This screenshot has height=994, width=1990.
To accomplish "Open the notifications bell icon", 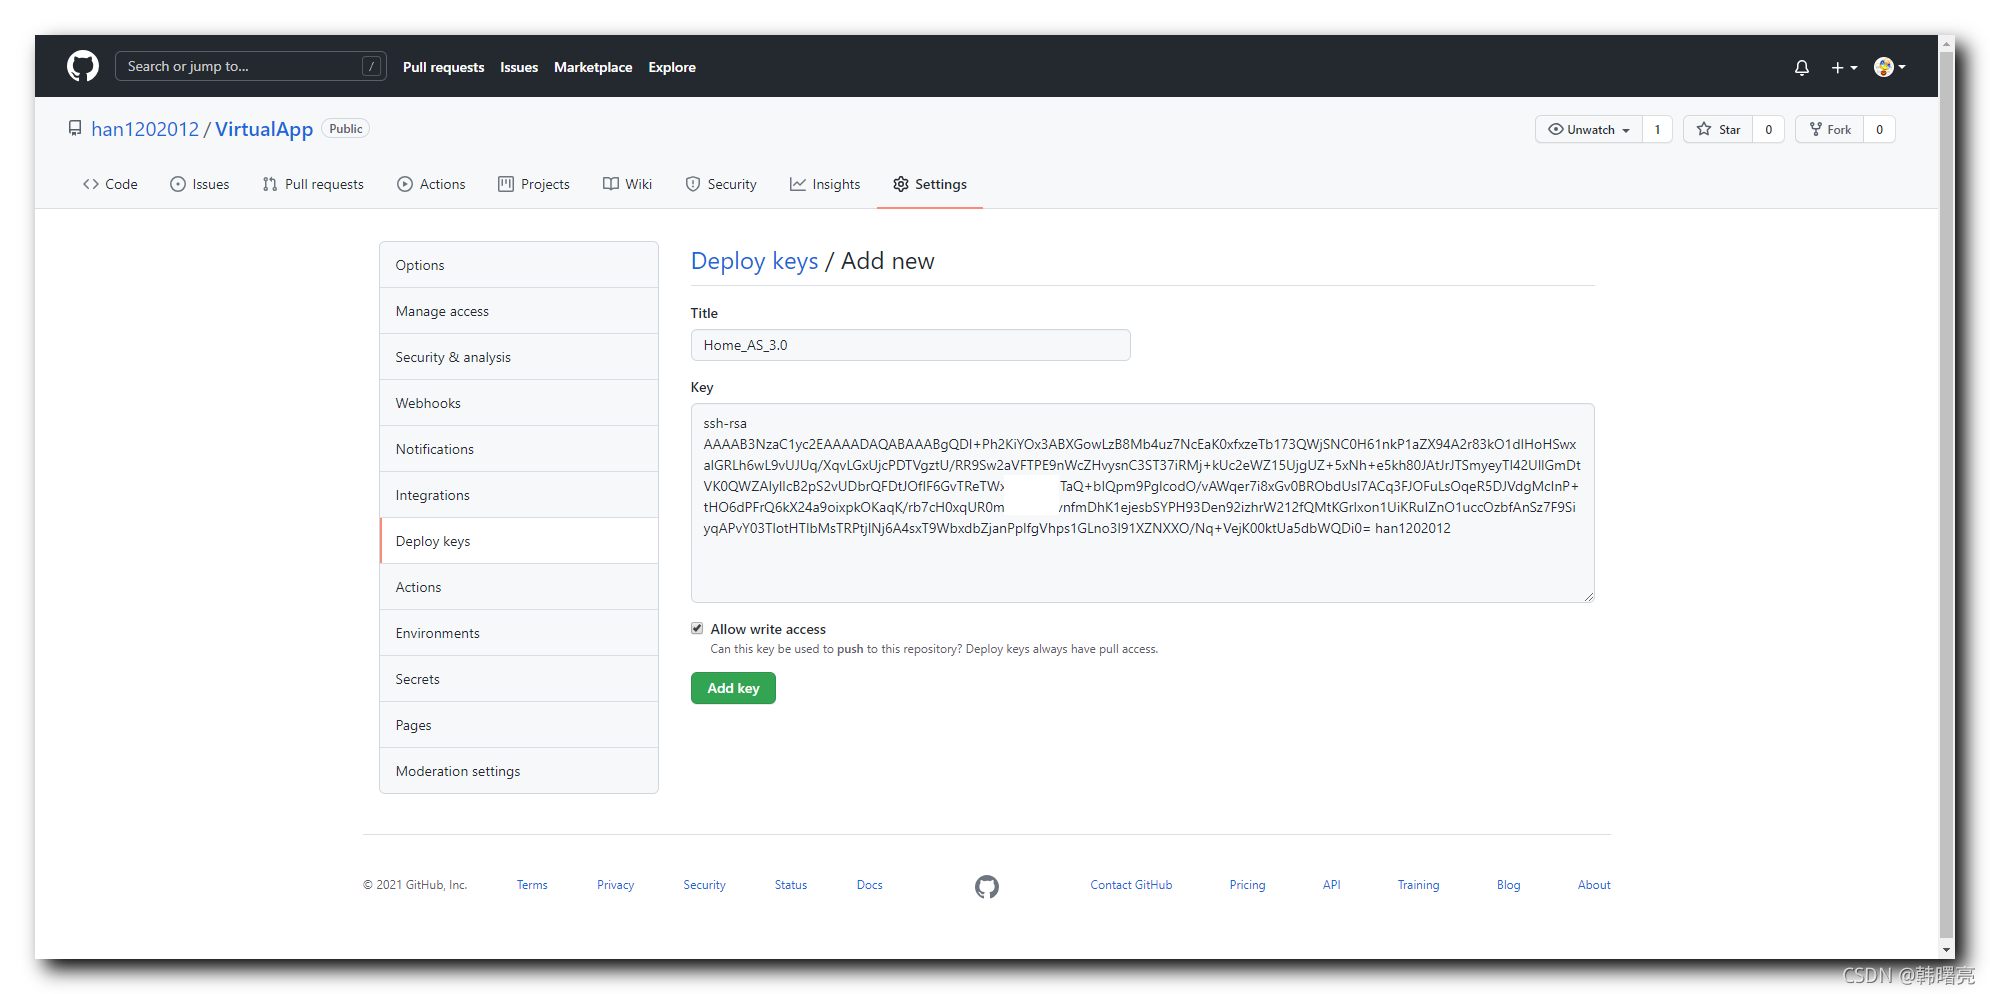I will pyautogui.click(x=1801, y=68).
